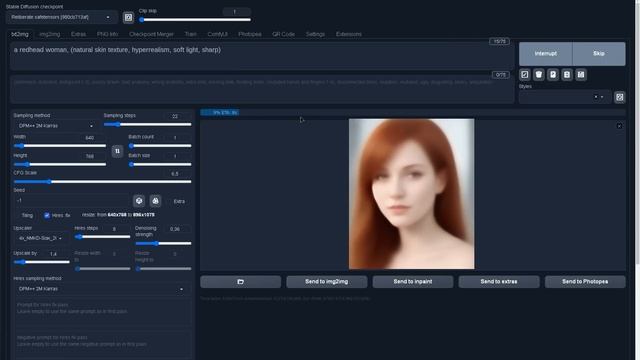Viewport: 640px width, 360px height.
Task: Click the Height slider
Action: [60, 164]
